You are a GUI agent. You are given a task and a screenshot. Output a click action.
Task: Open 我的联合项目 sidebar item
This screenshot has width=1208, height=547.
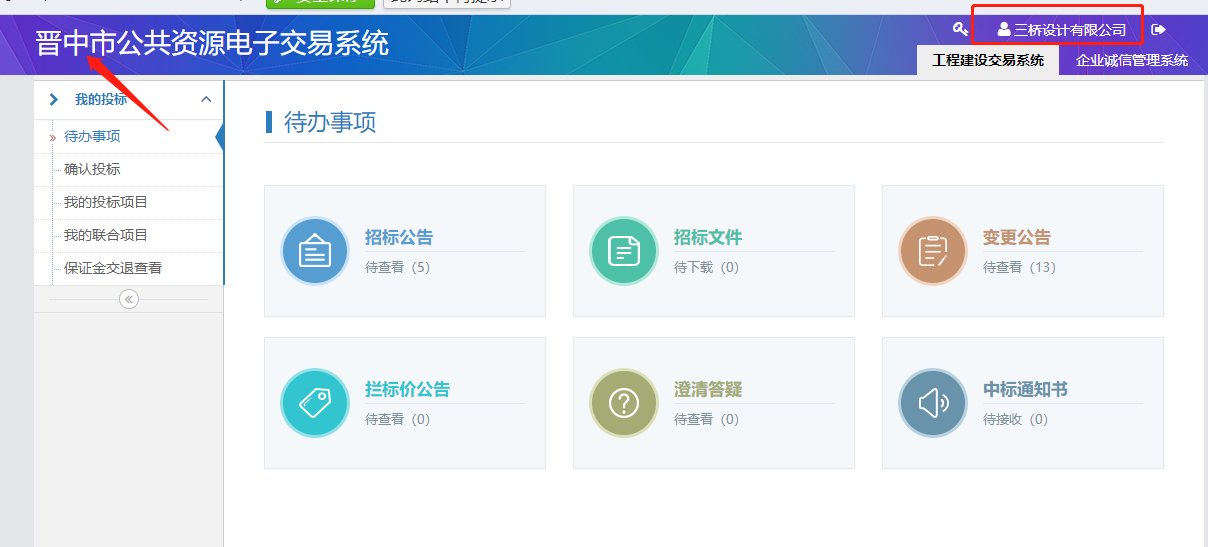coord(106,236)
